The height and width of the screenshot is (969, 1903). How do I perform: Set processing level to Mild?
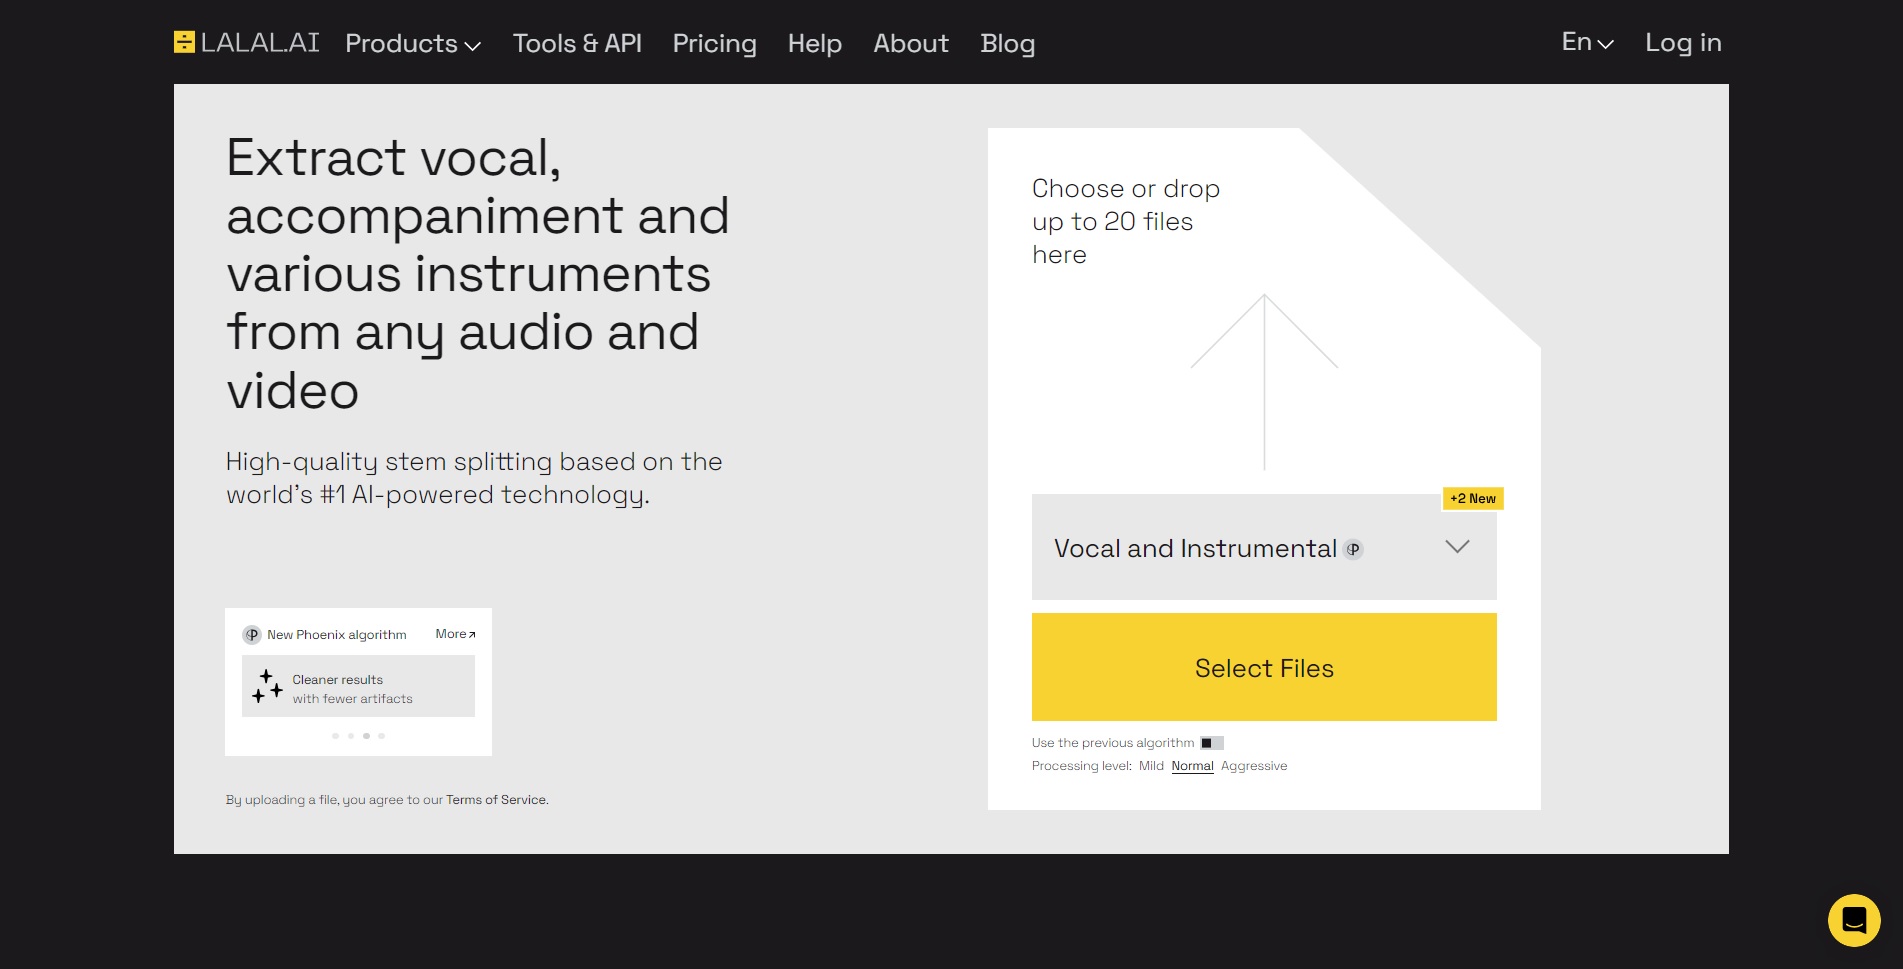pos(1151,766)
